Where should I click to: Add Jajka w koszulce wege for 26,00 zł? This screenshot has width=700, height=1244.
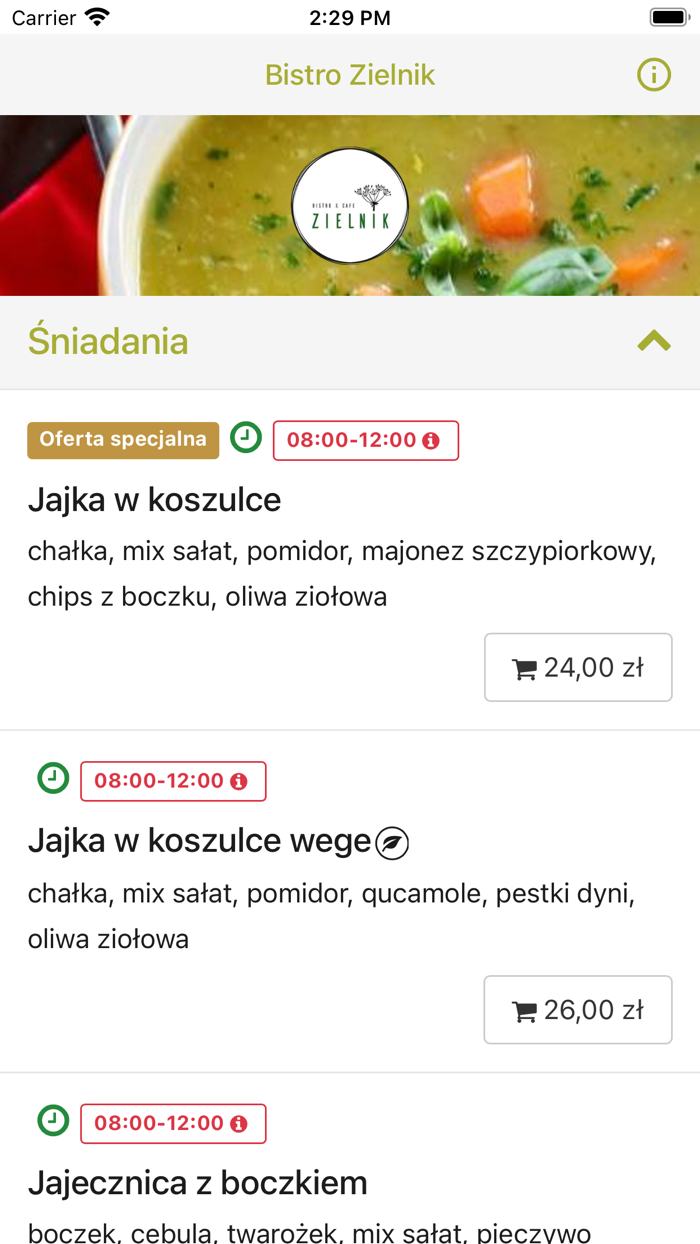(x=578, y=1009)
